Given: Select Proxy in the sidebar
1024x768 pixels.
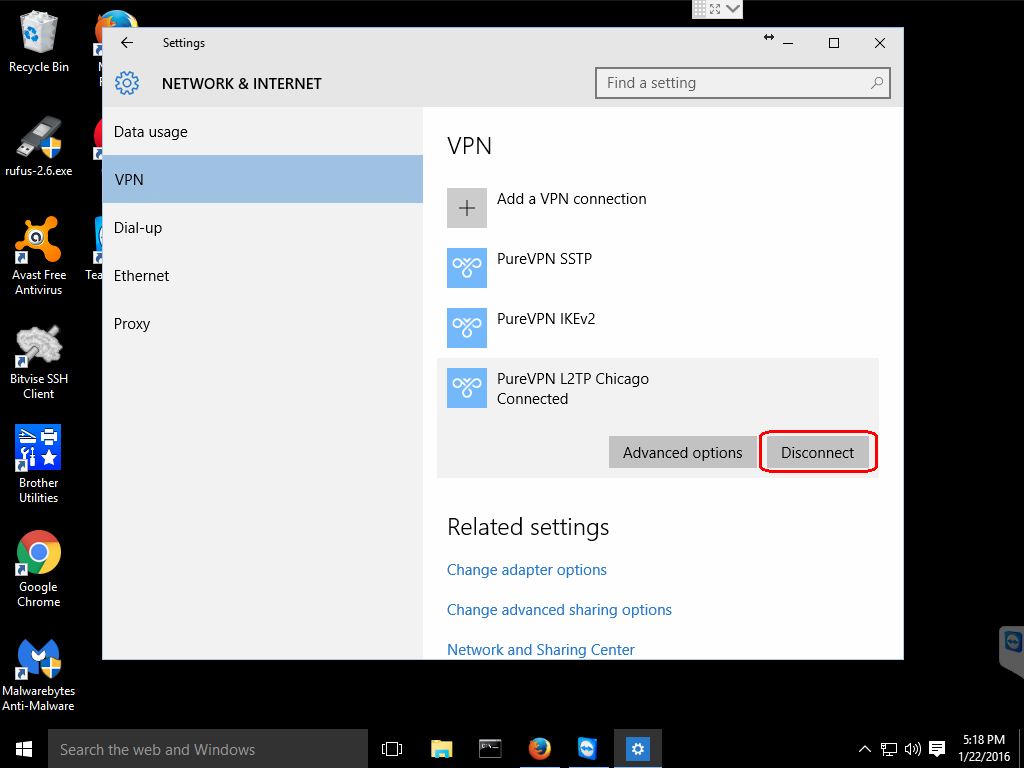Looking at the screenshot, I should [x=263, y=323].
